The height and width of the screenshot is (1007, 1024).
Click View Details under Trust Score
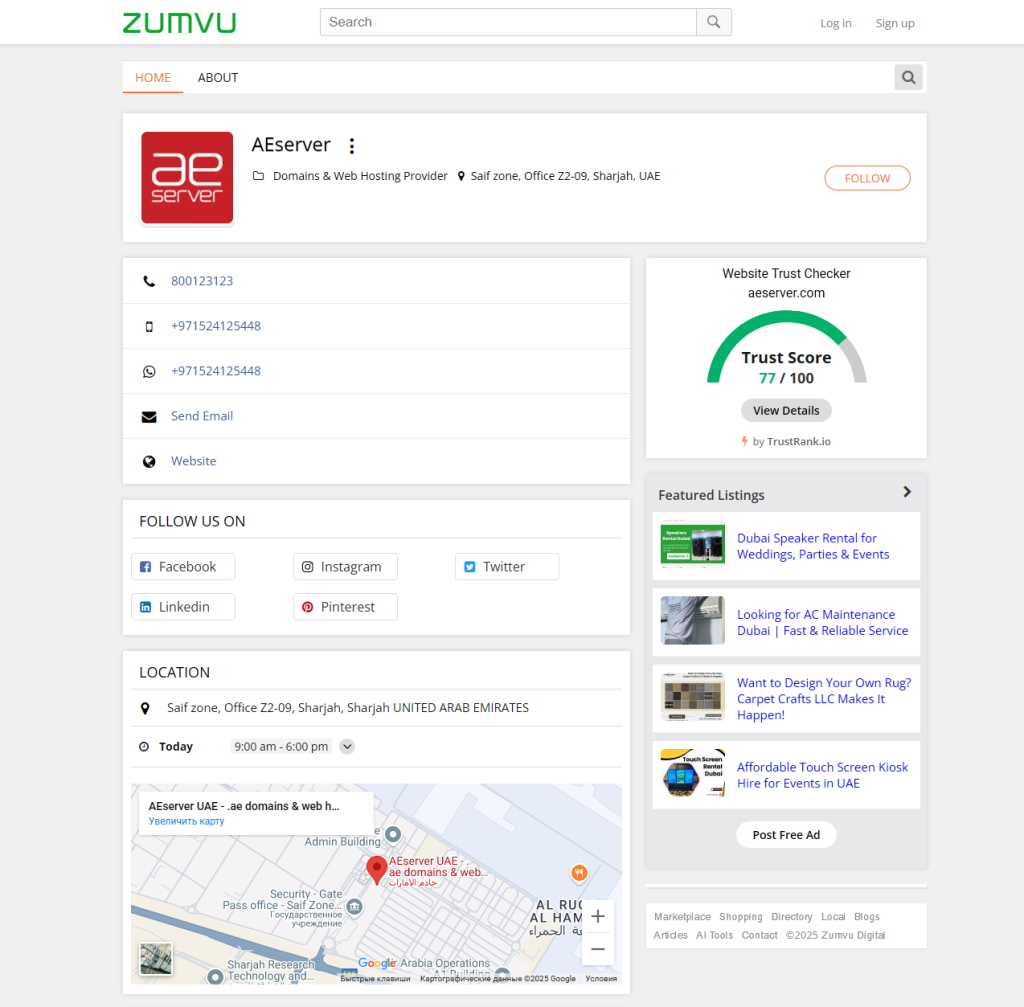(786, 411)
